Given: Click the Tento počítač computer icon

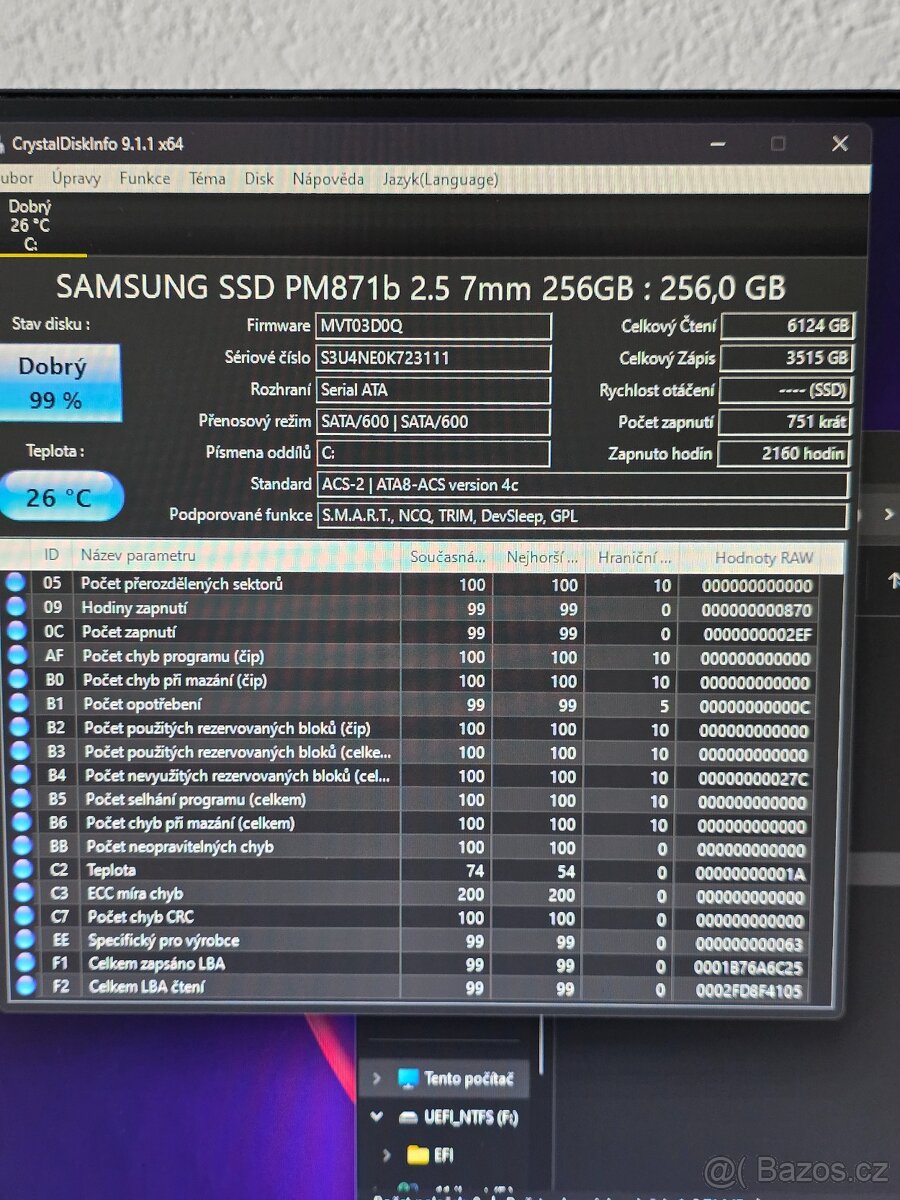Looking at the screenshot, I should click(409, 1078).
